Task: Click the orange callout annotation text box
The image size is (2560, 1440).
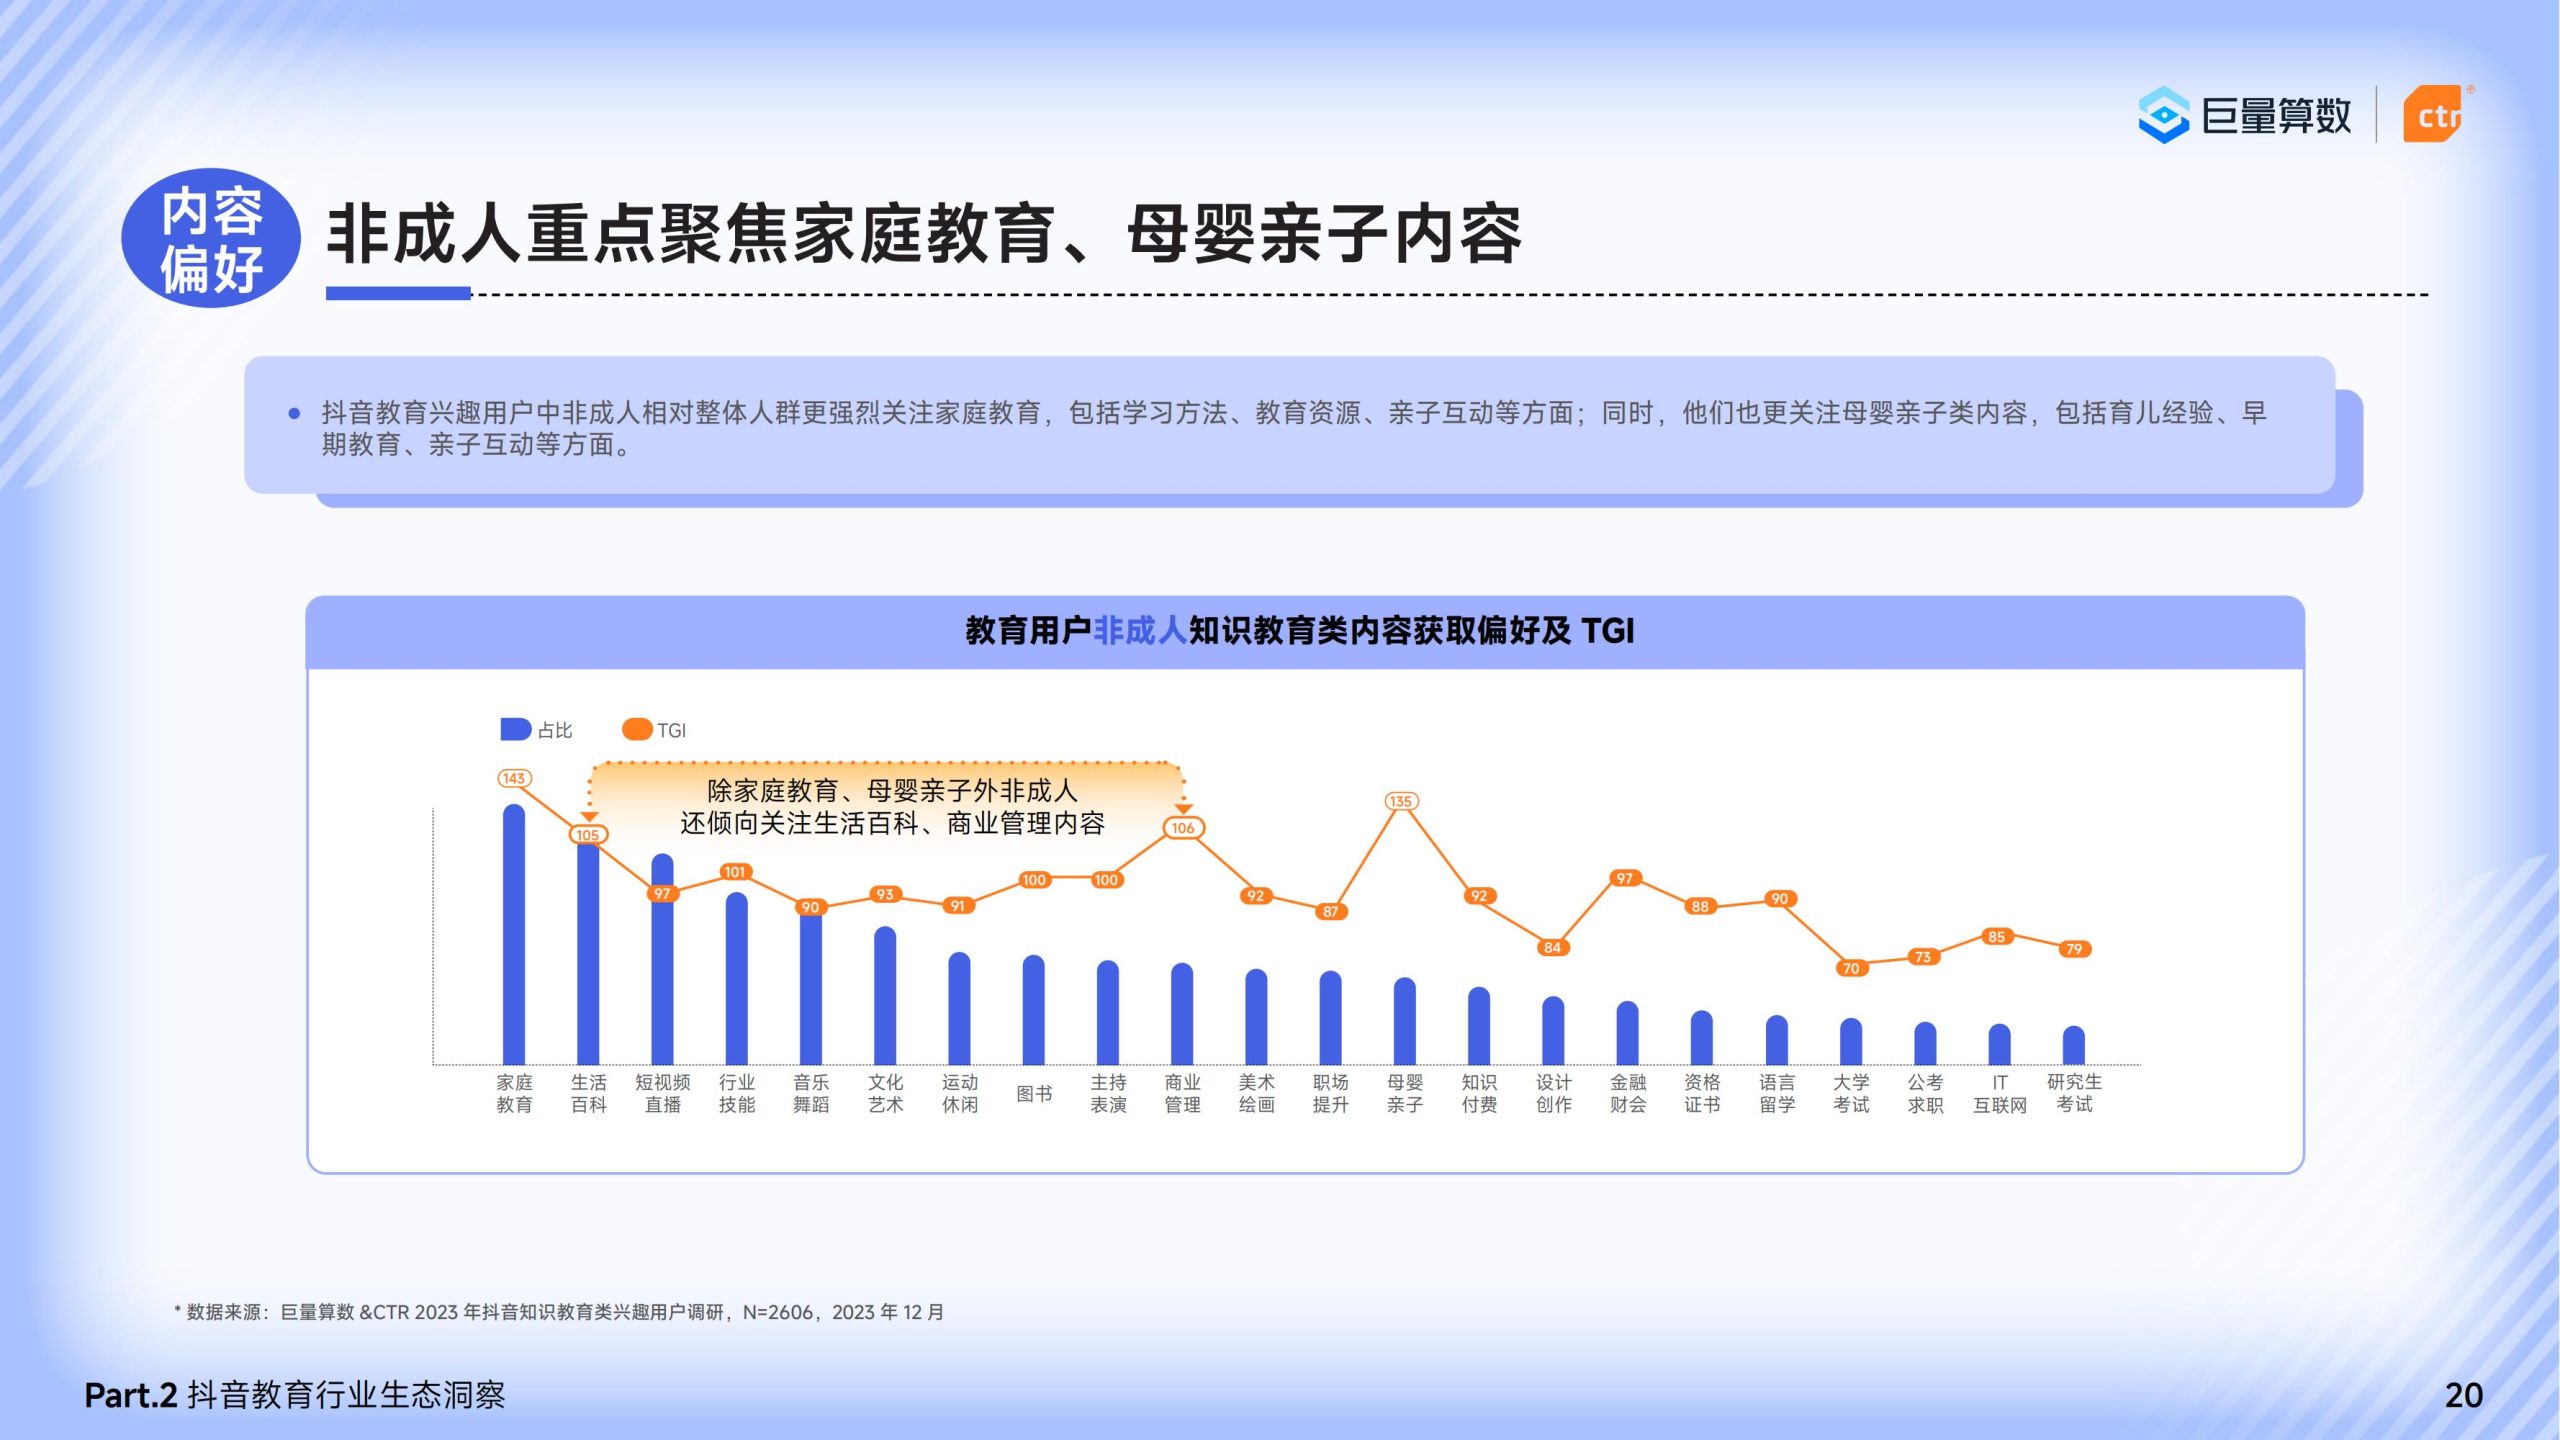Action: point(891,806)
